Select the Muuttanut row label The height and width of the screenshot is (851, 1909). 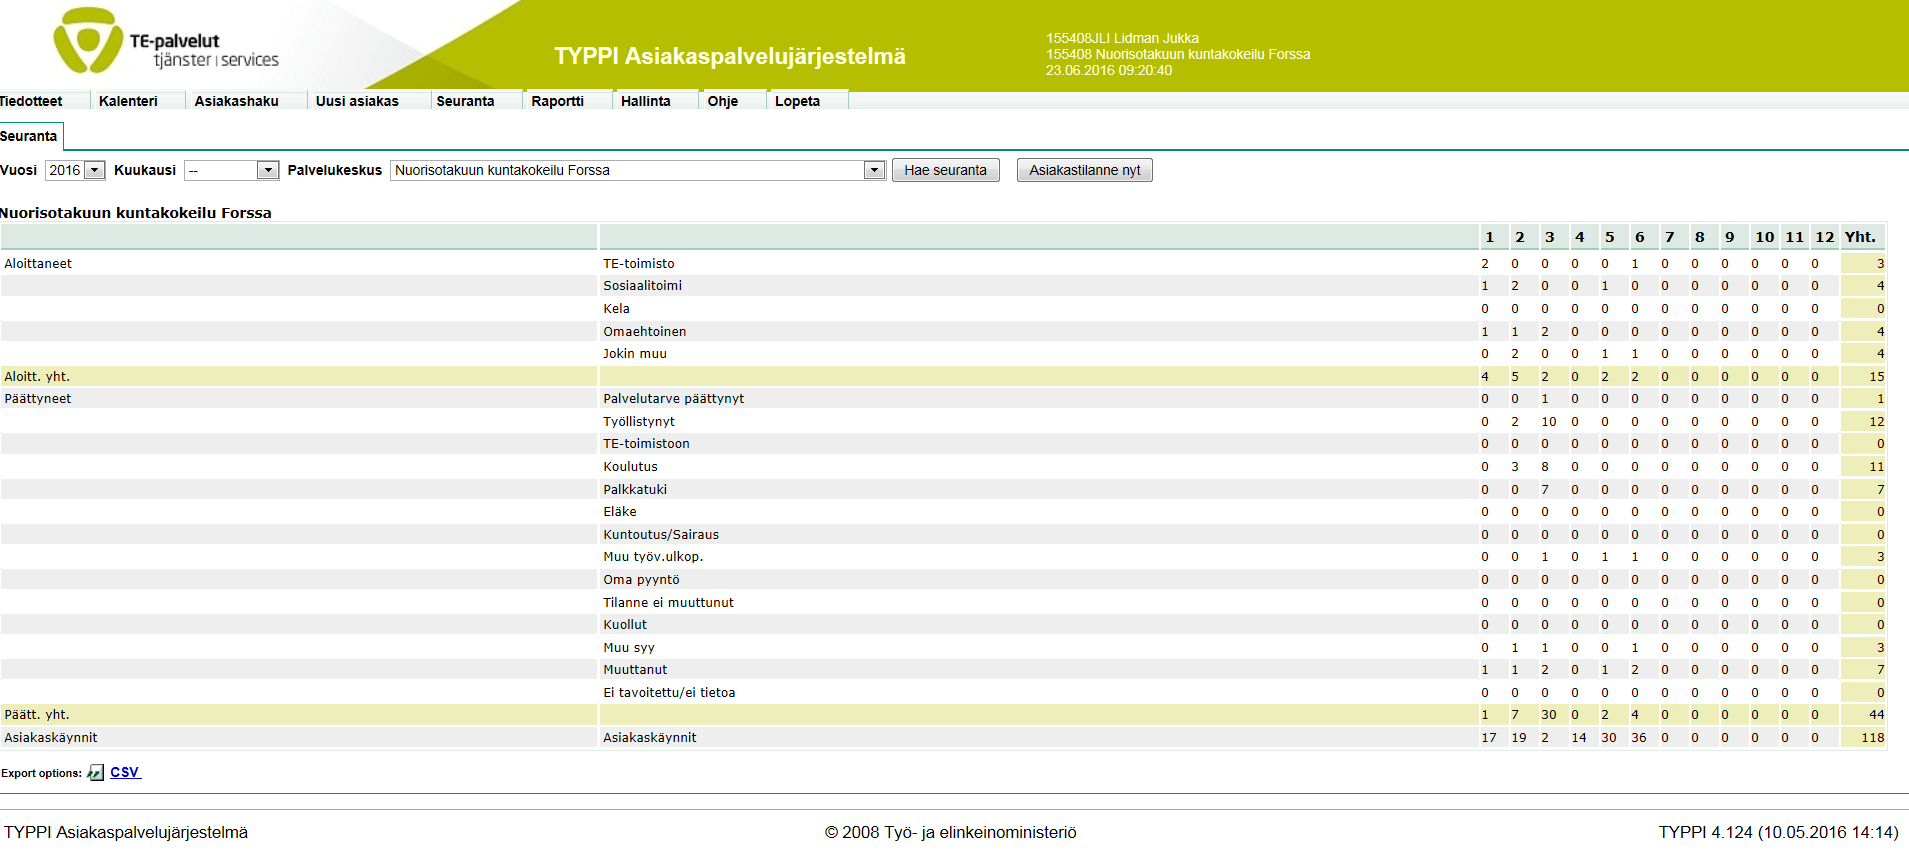[x=635, y=670]
